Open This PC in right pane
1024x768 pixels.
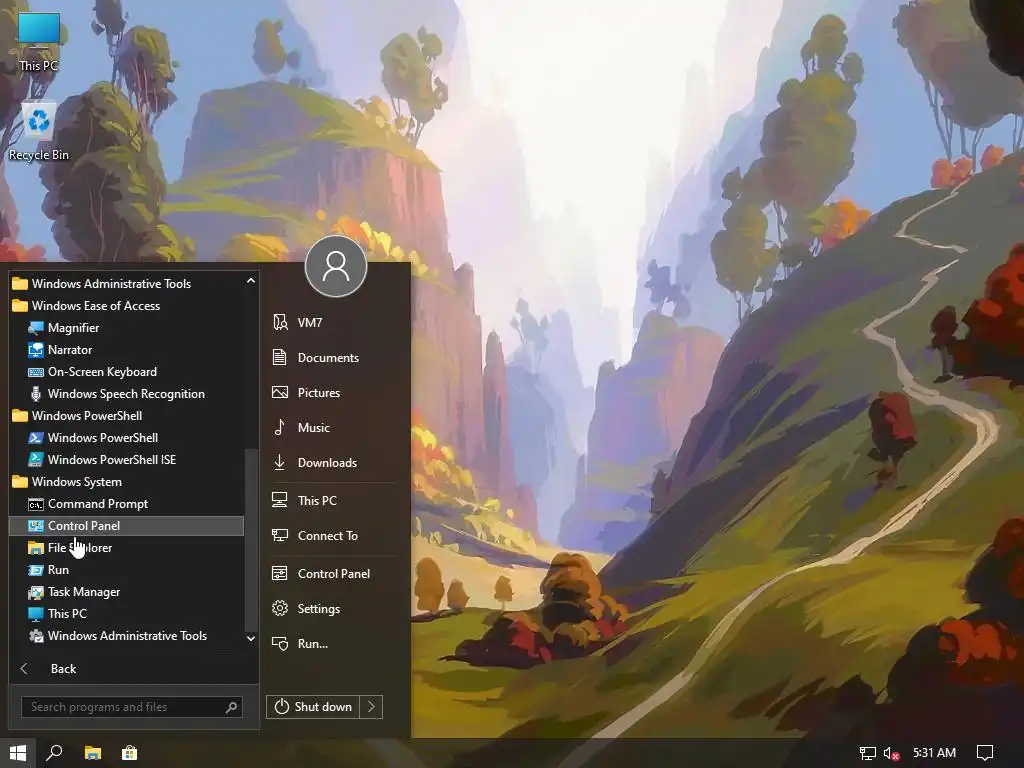(x=334, y=500)
